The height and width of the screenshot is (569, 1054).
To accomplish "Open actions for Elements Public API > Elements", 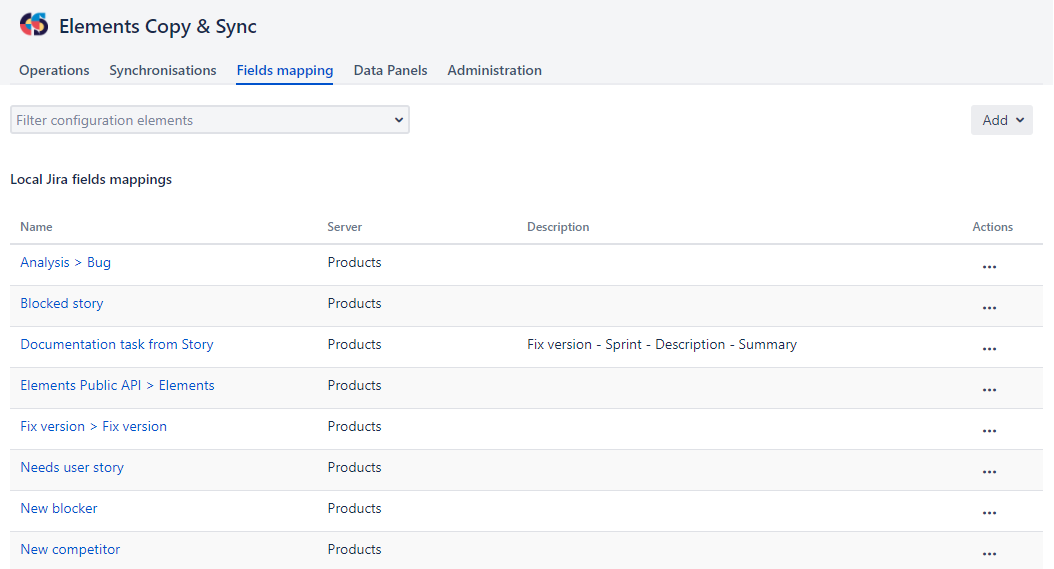I will pos(989,390).
